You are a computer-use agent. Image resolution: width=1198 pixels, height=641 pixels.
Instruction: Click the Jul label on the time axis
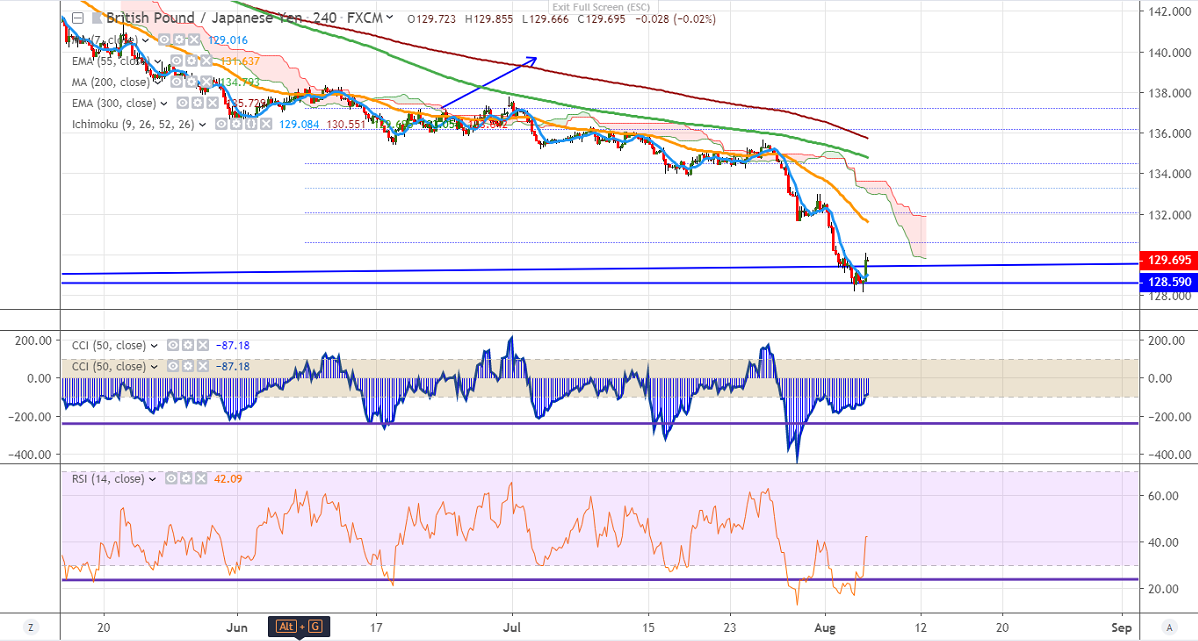pos(512,627)
